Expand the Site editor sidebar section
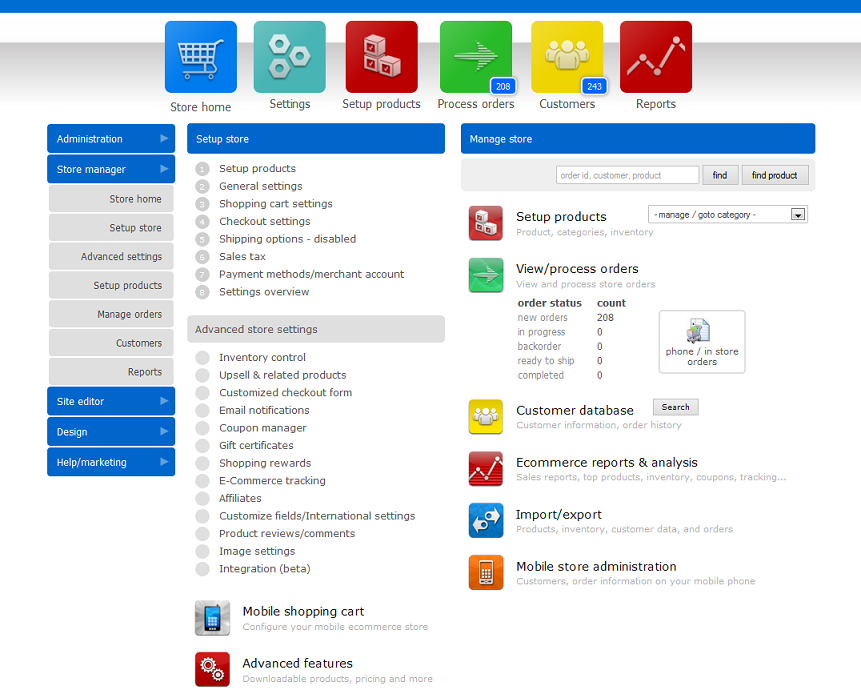Screen dimensions: 861x694 click(111, 401)
